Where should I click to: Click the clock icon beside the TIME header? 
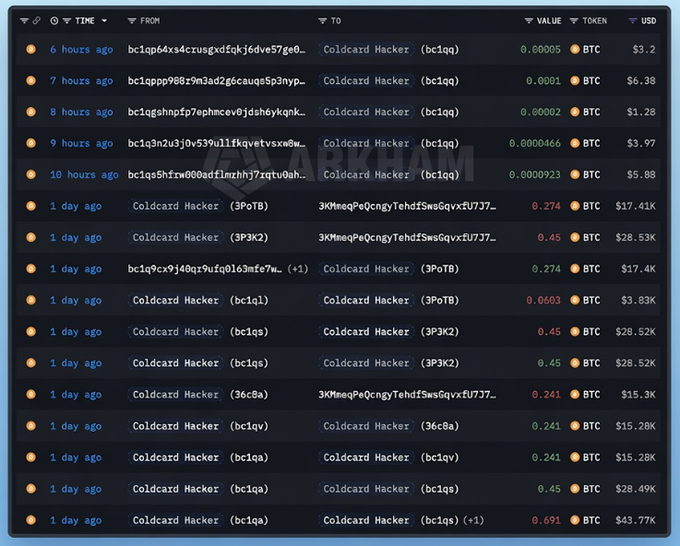[54, 20]
